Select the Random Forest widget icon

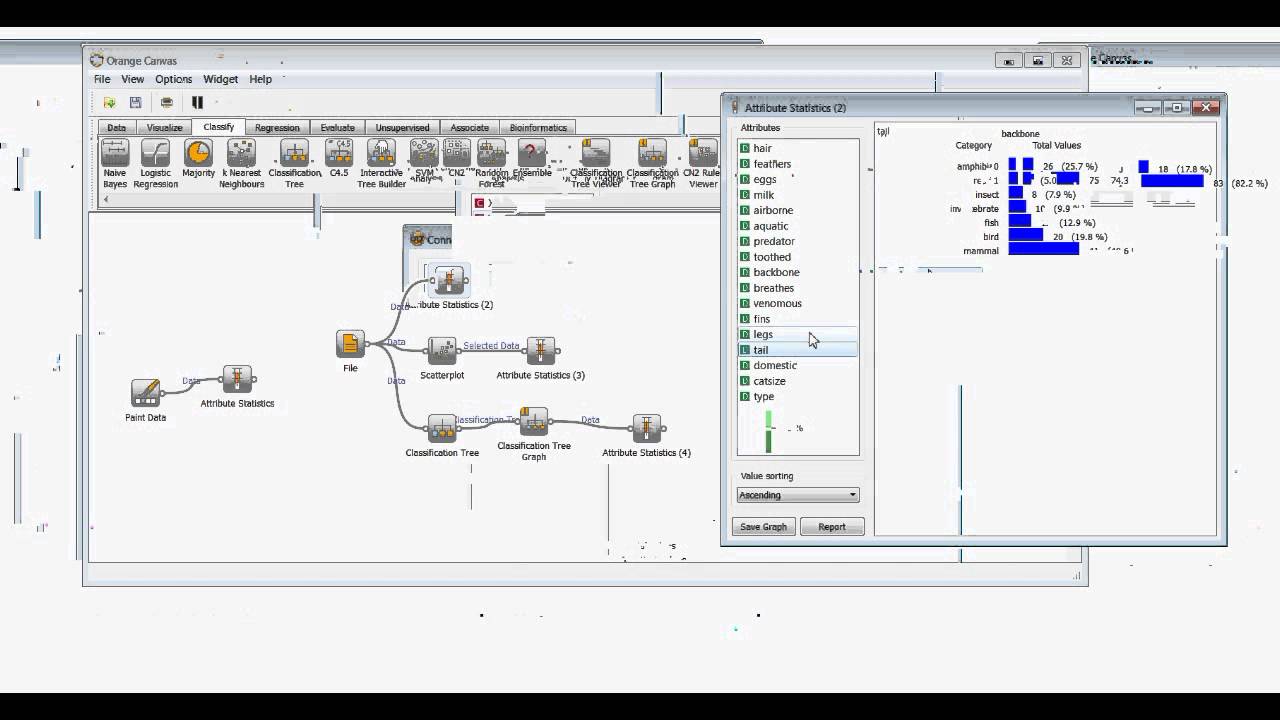tap(492, 153)
